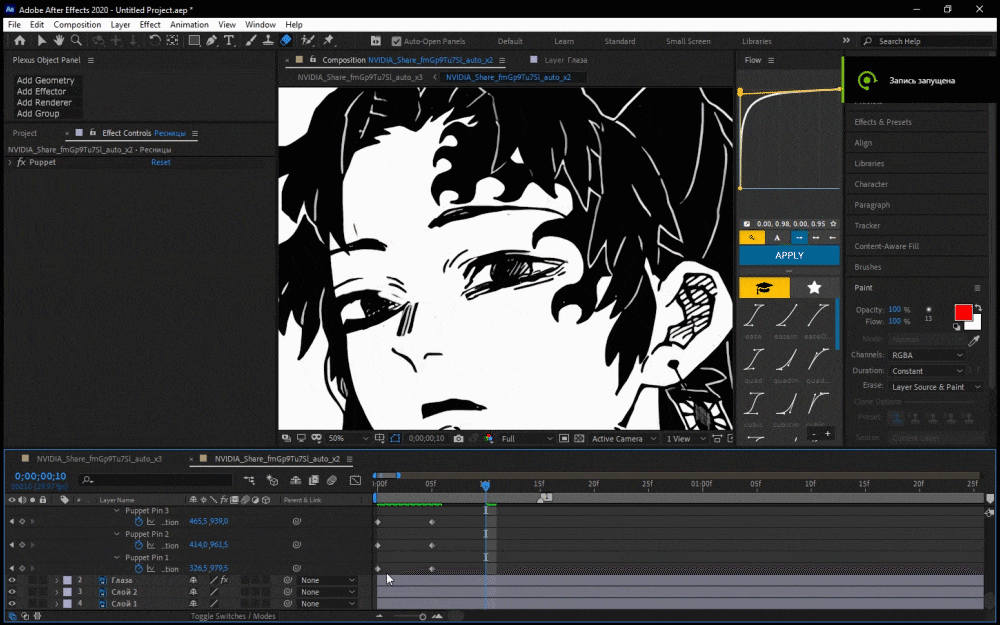Open the Flow presets graduation cap tab
Image resolution: width=1000 pixels, height=625 pixels.
coord(764,288)
